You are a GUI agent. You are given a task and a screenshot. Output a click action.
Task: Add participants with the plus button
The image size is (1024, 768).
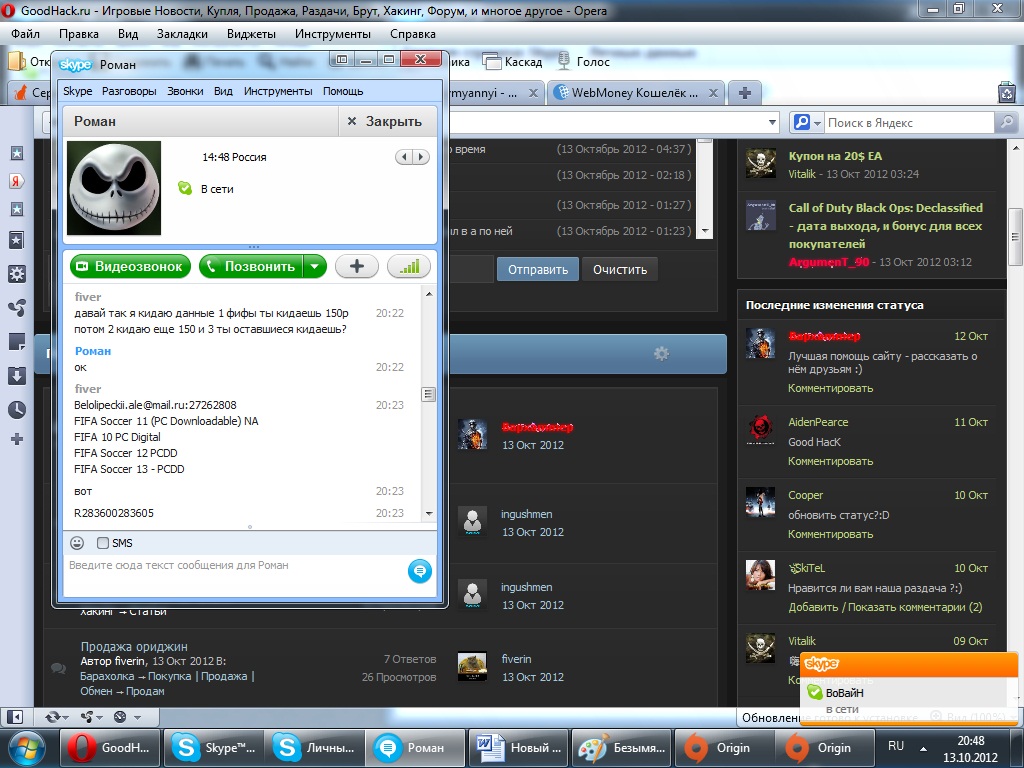coord(357,266)
